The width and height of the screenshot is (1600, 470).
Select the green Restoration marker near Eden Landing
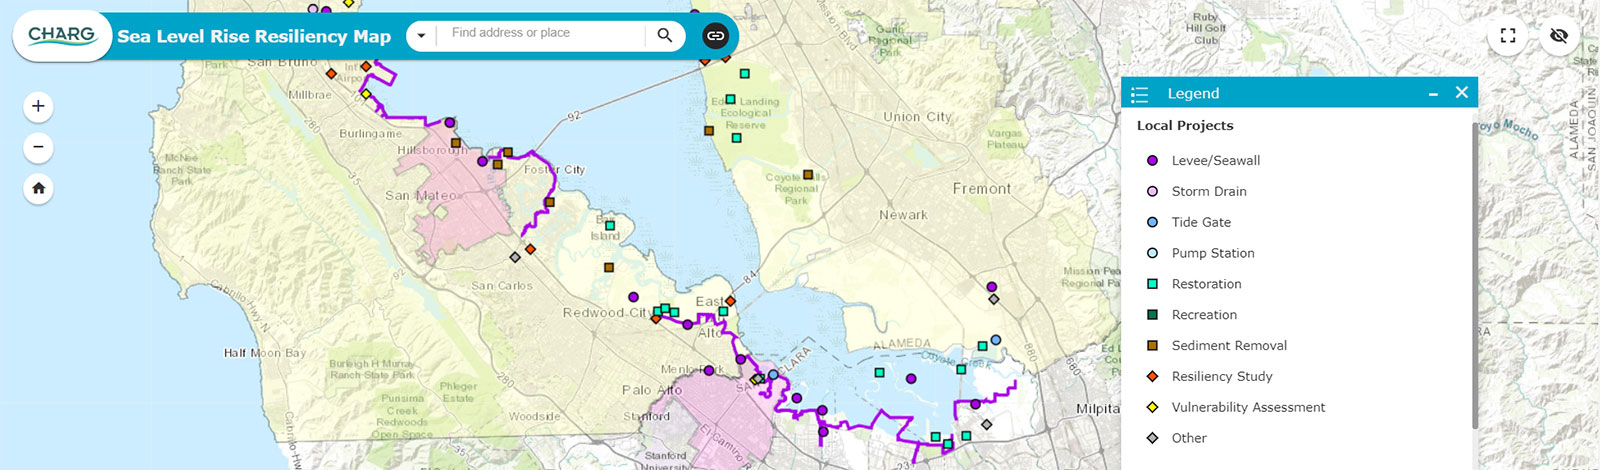pos(731,99)
